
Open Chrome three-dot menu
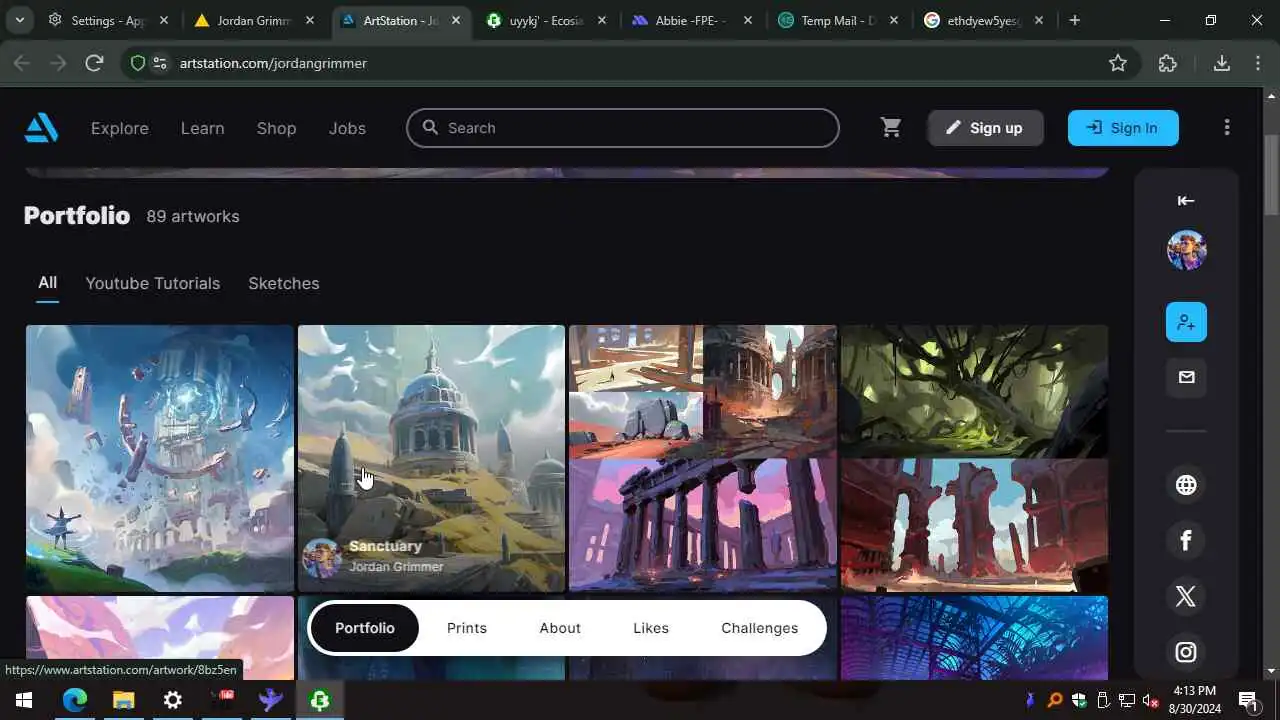[x=1259, y=63]
